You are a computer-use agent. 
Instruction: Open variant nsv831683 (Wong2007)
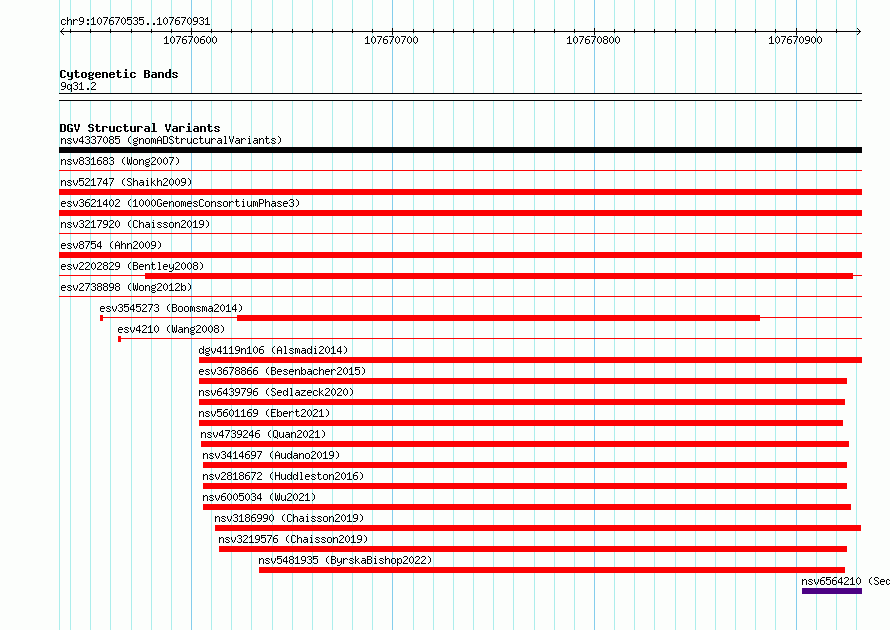point(120,161)
